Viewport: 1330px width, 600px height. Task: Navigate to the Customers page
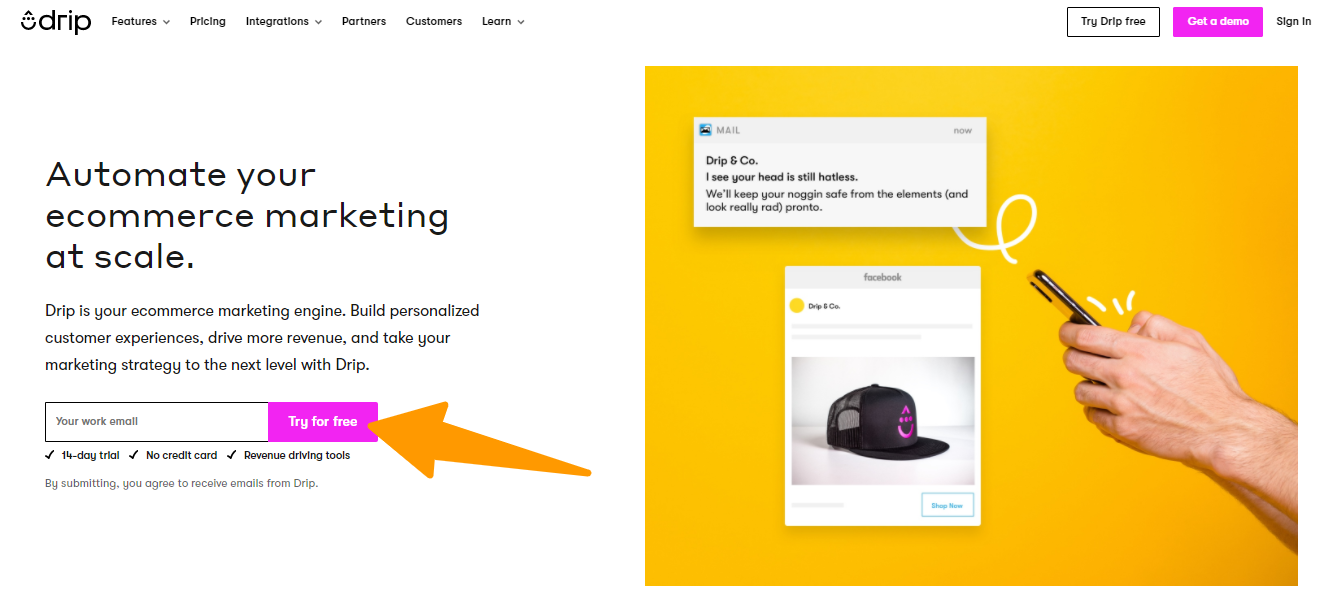(434, 21)
